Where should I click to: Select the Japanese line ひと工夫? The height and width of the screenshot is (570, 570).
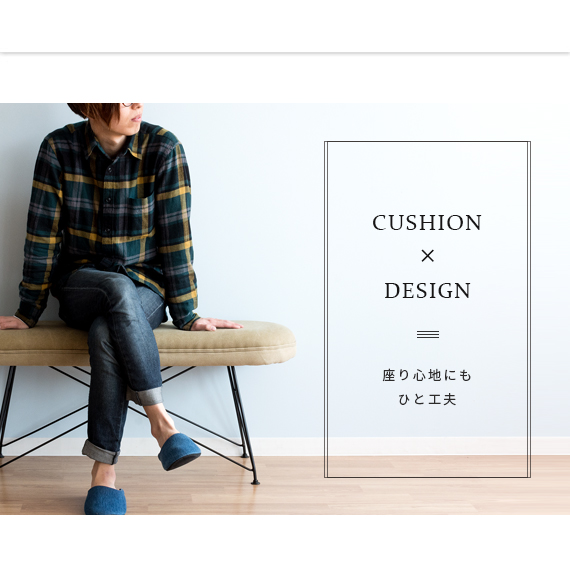(427, 399)
